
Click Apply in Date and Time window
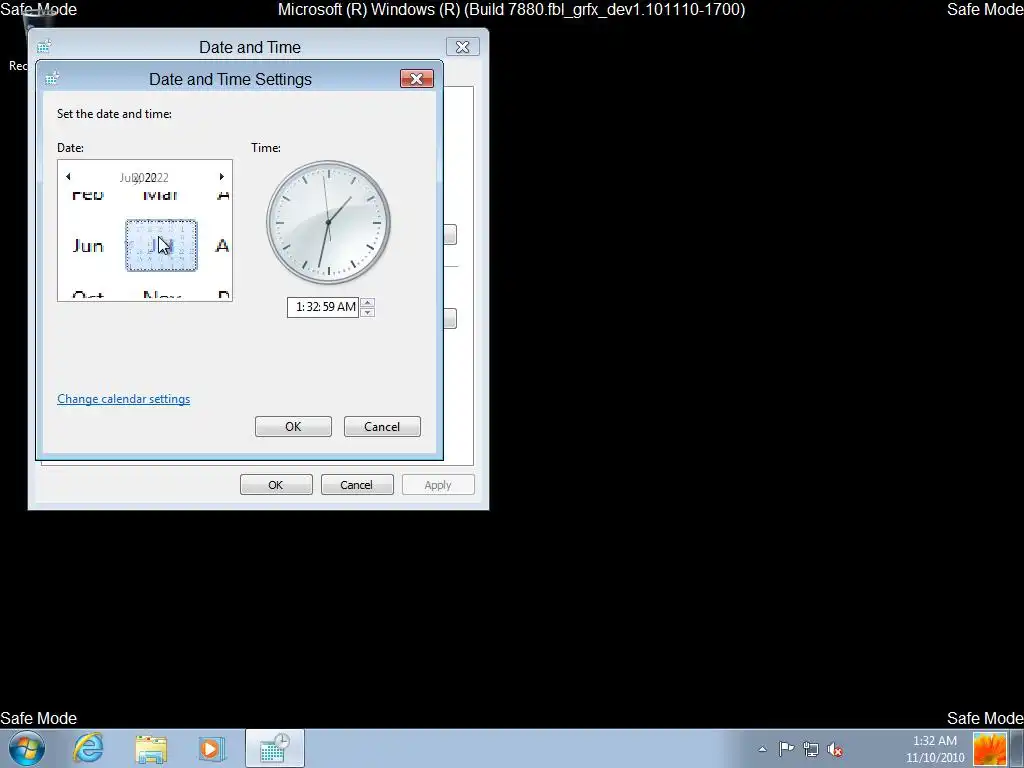pyautogui.click(x=438, y=485)
